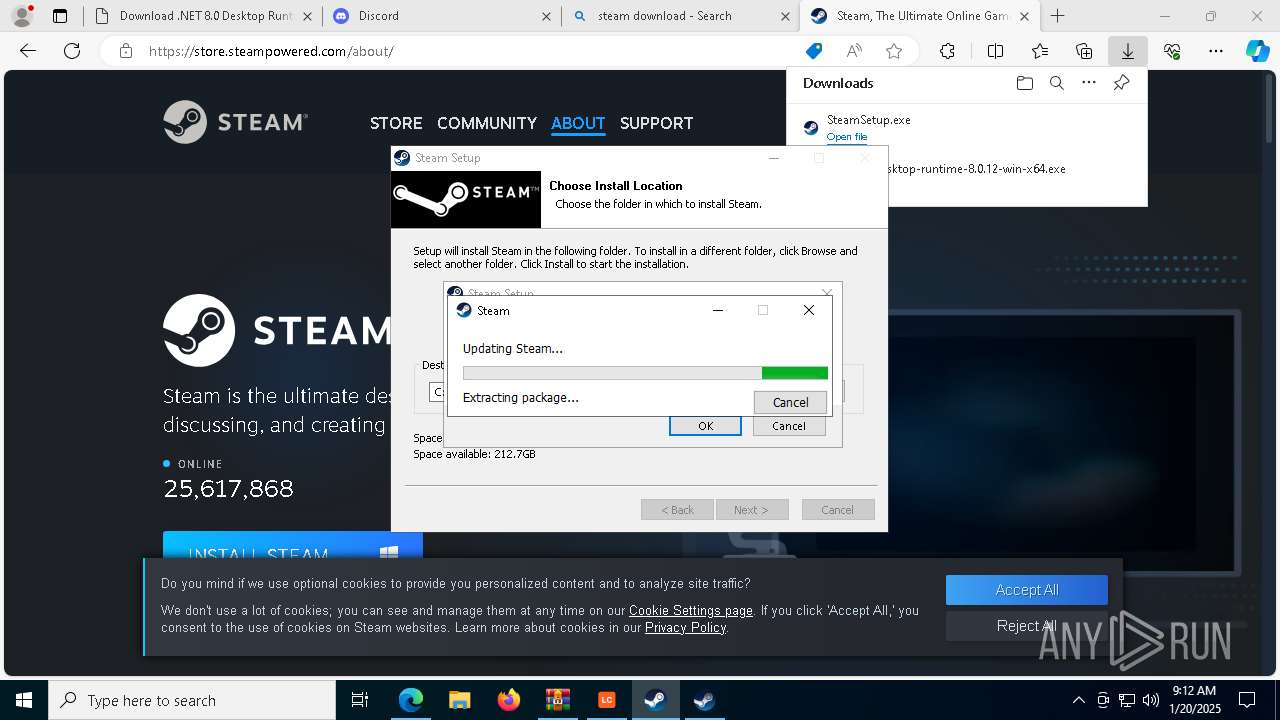The image size is (1280, 720).
Task: Go to the ABOUT section
Action: tap(578, 123)
